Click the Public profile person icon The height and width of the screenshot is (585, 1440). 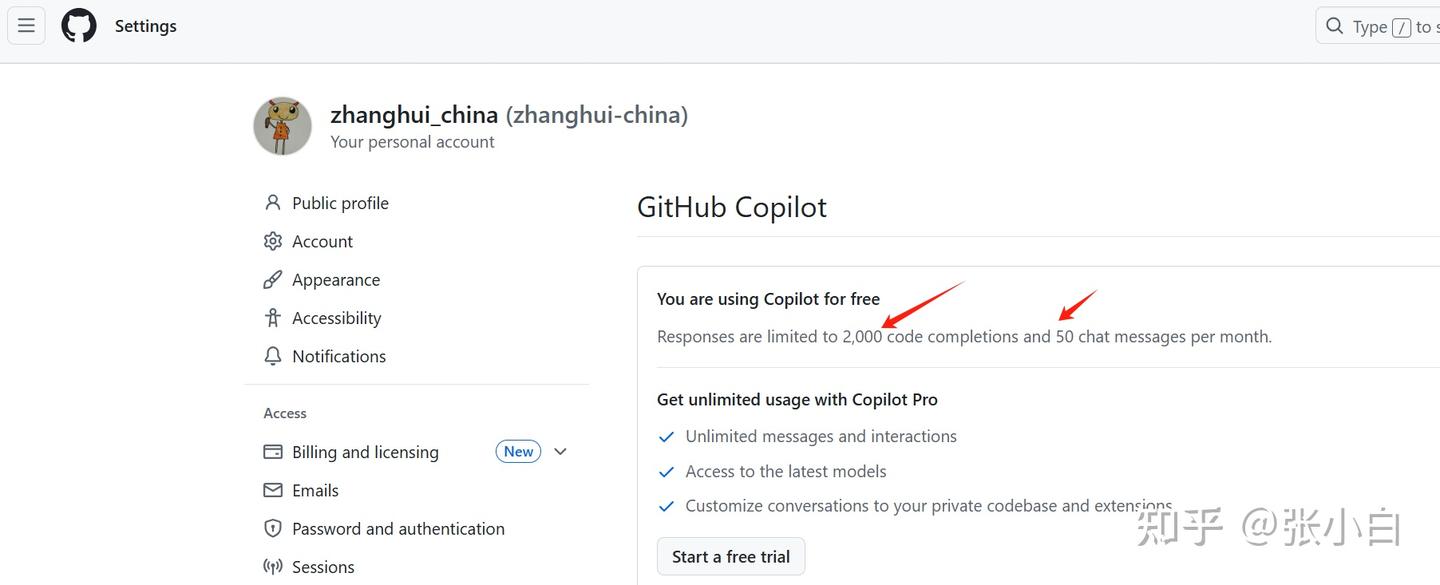[272, 203]
